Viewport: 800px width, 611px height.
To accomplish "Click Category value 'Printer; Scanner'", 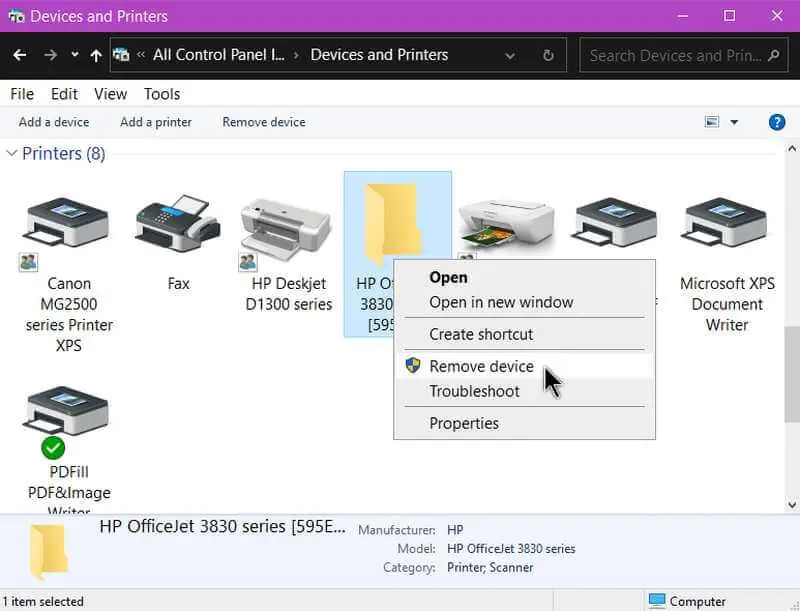I will pyautogui.click(x=490, y=568).
